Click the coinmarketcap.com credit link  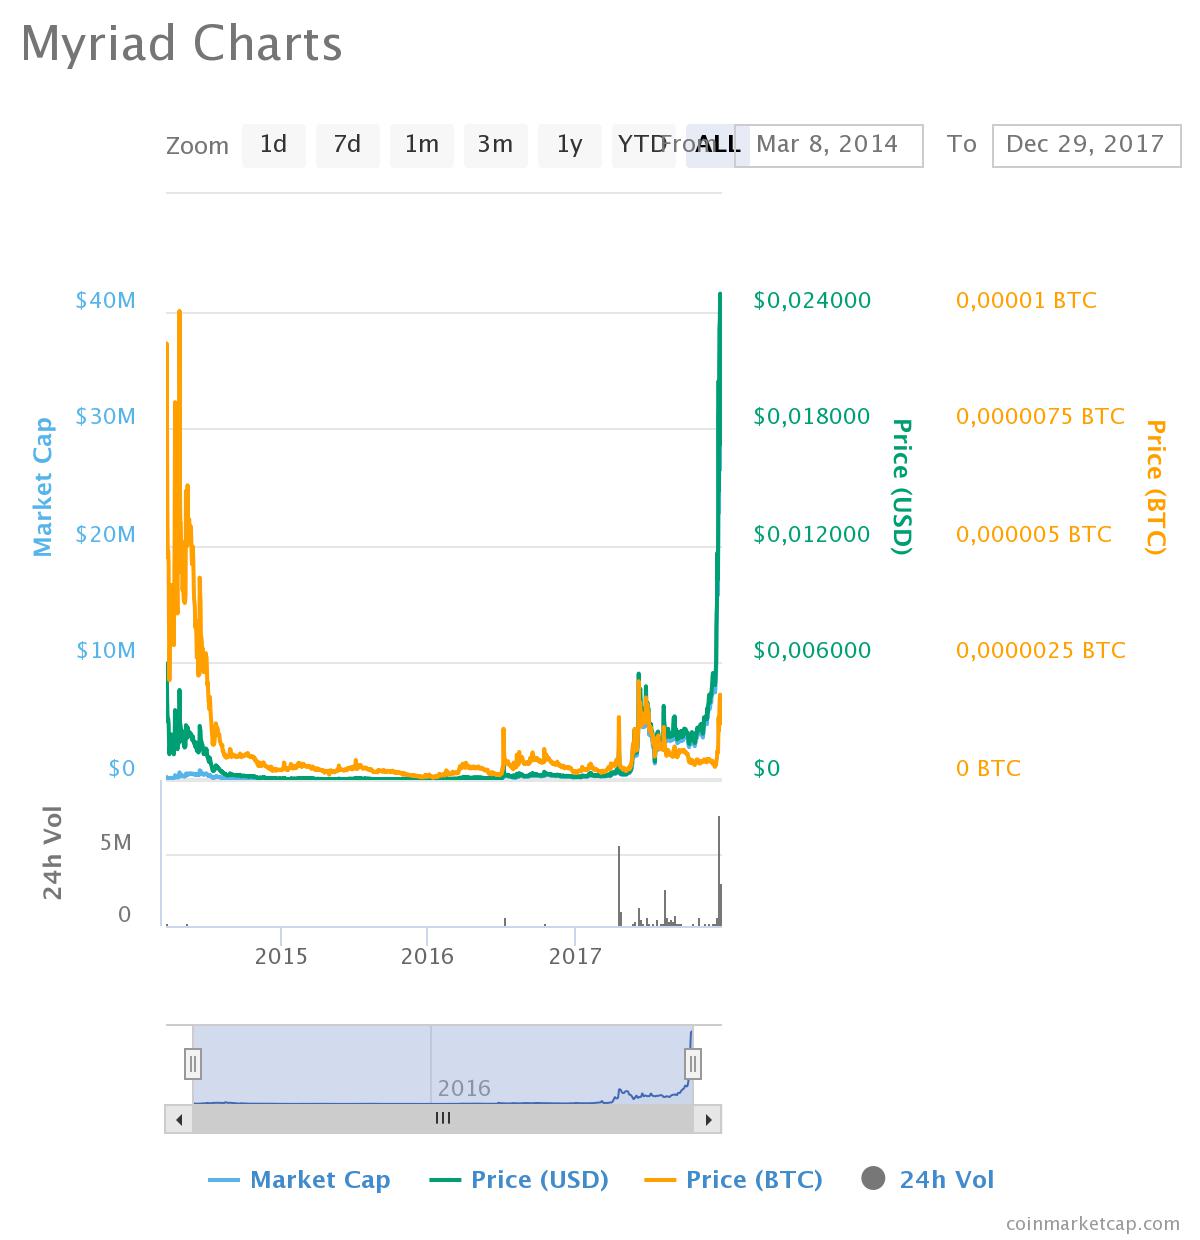(x=1093, y=1223)
